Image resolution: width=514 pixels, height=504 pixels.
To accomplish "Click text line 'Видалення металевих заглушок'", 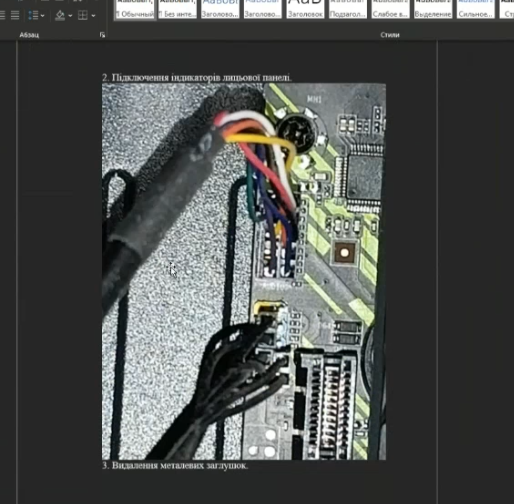I will pos(180,465).
